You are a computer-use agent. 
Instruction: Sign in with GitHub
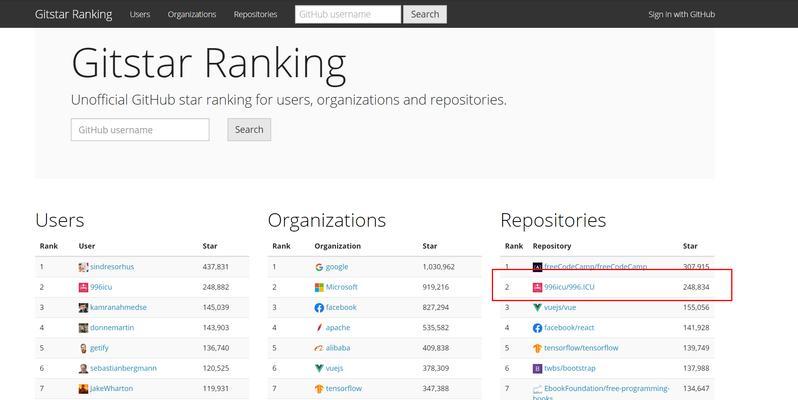pyautogui.click(x=681, y=14)
